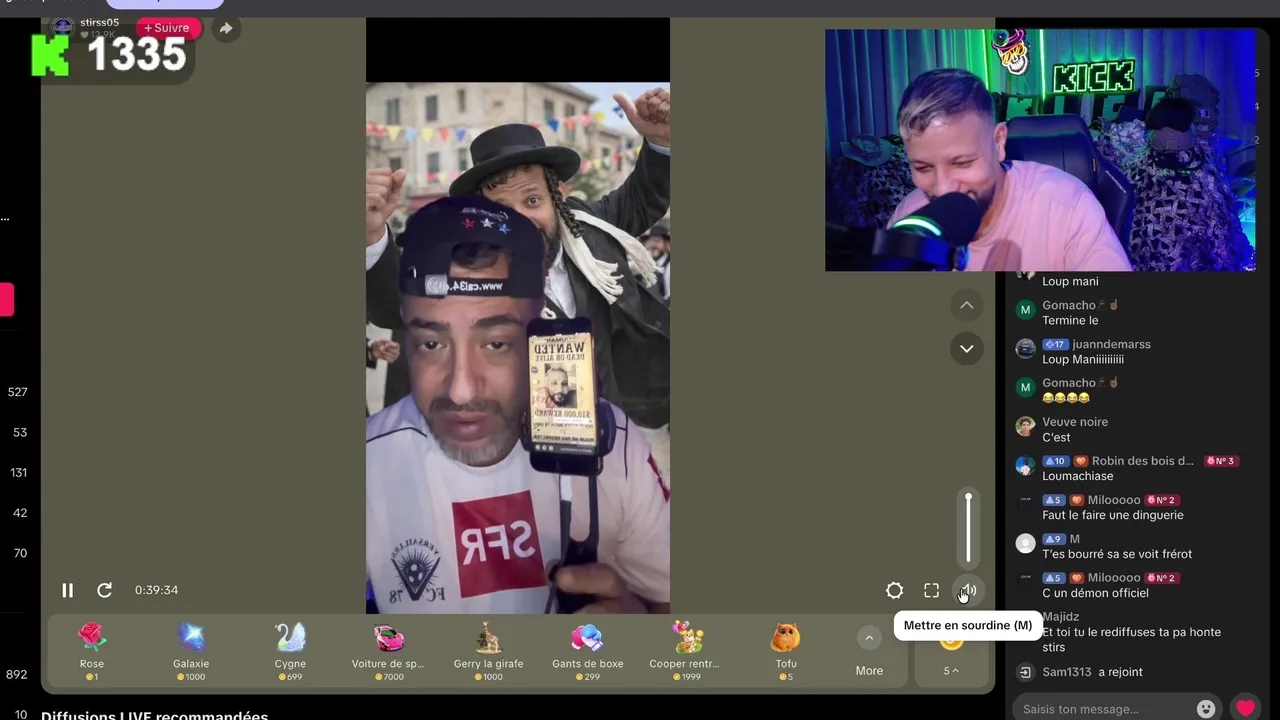Click the N° 3 badge
Image resolution: width=1280 pixels, height=720 pixels.
click(x=1221, y=461)
